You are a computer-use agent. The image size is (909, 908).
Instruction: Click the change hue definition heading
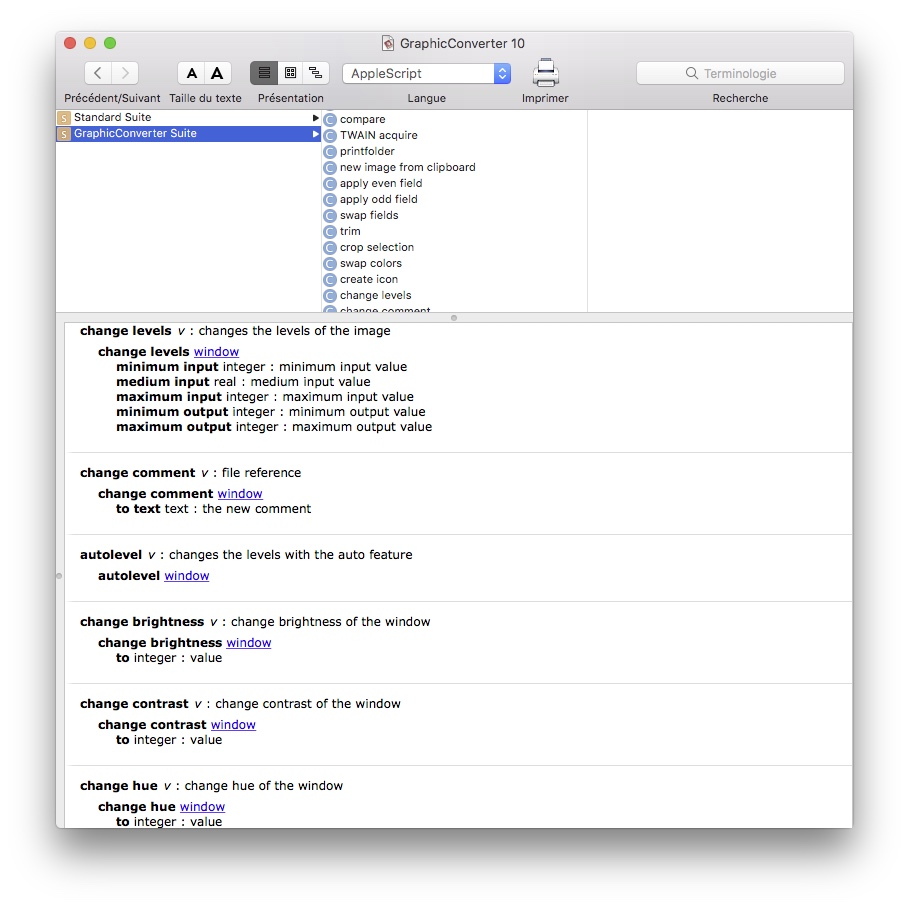click(212, 786)
